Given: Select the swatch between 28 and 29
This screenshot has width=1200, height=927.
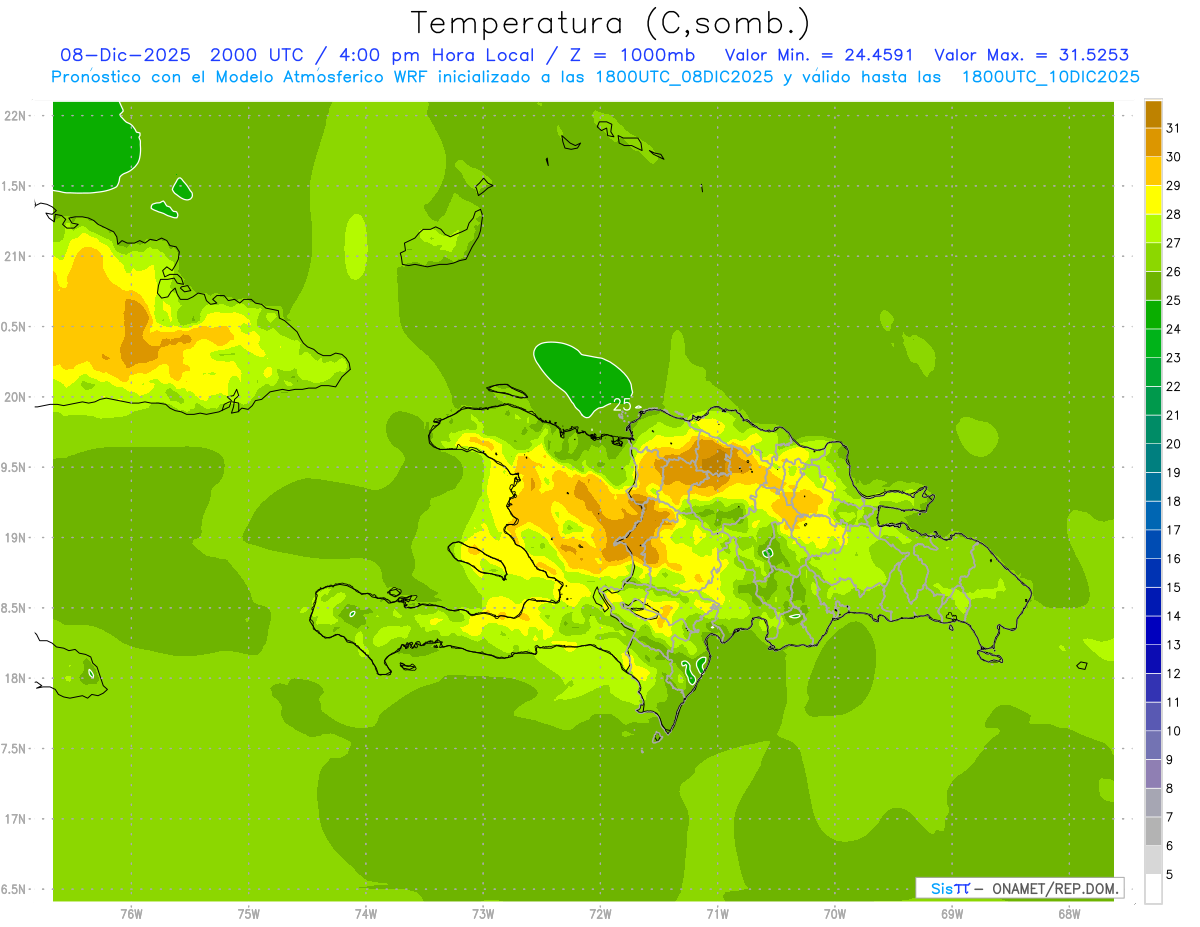Looking at the screenshot, I should click(x=1153, y=200).
